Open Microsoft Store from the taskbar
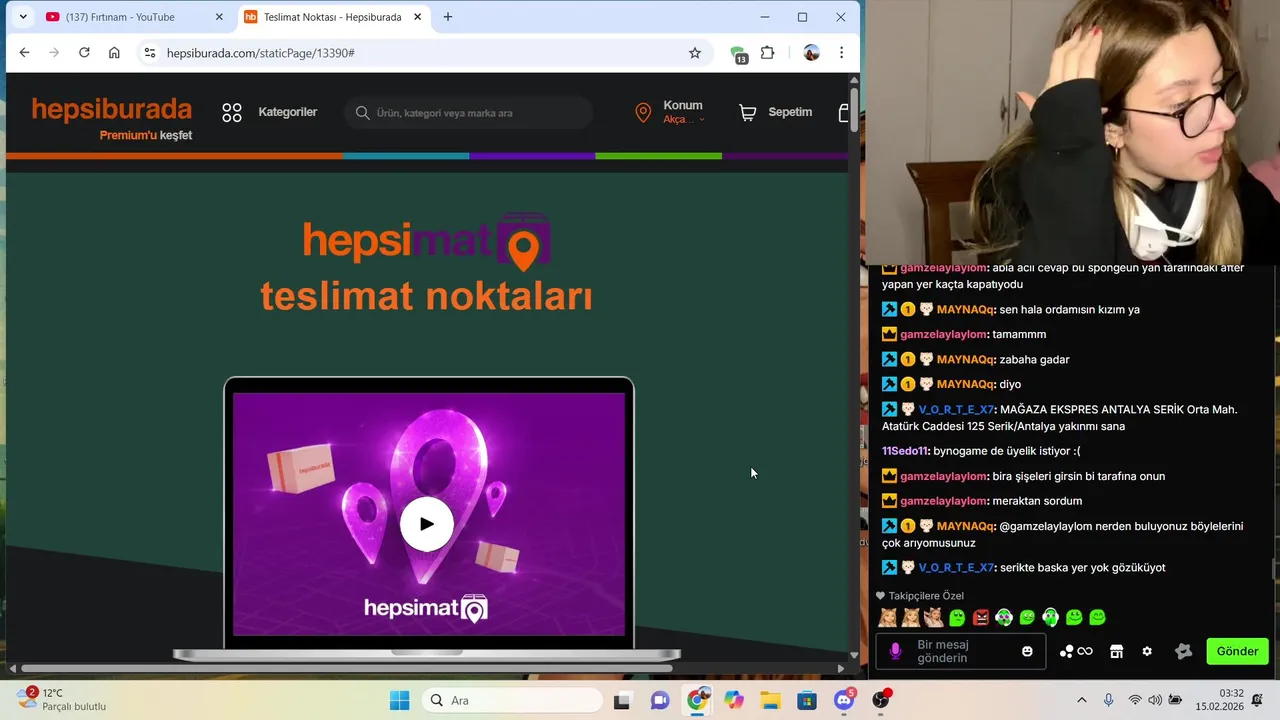This screenshot has height=720, width=1280. pos(807,700)
